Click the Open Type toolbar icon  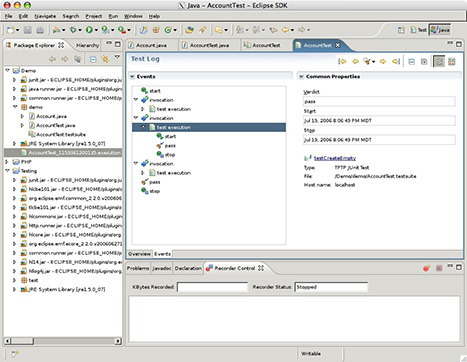click(189, 30)
